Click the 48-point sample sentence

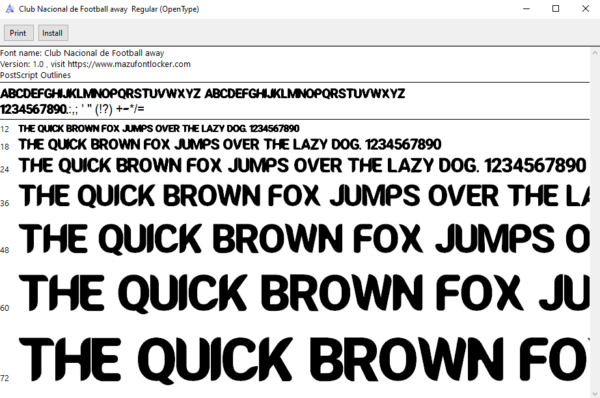point(304,239)
